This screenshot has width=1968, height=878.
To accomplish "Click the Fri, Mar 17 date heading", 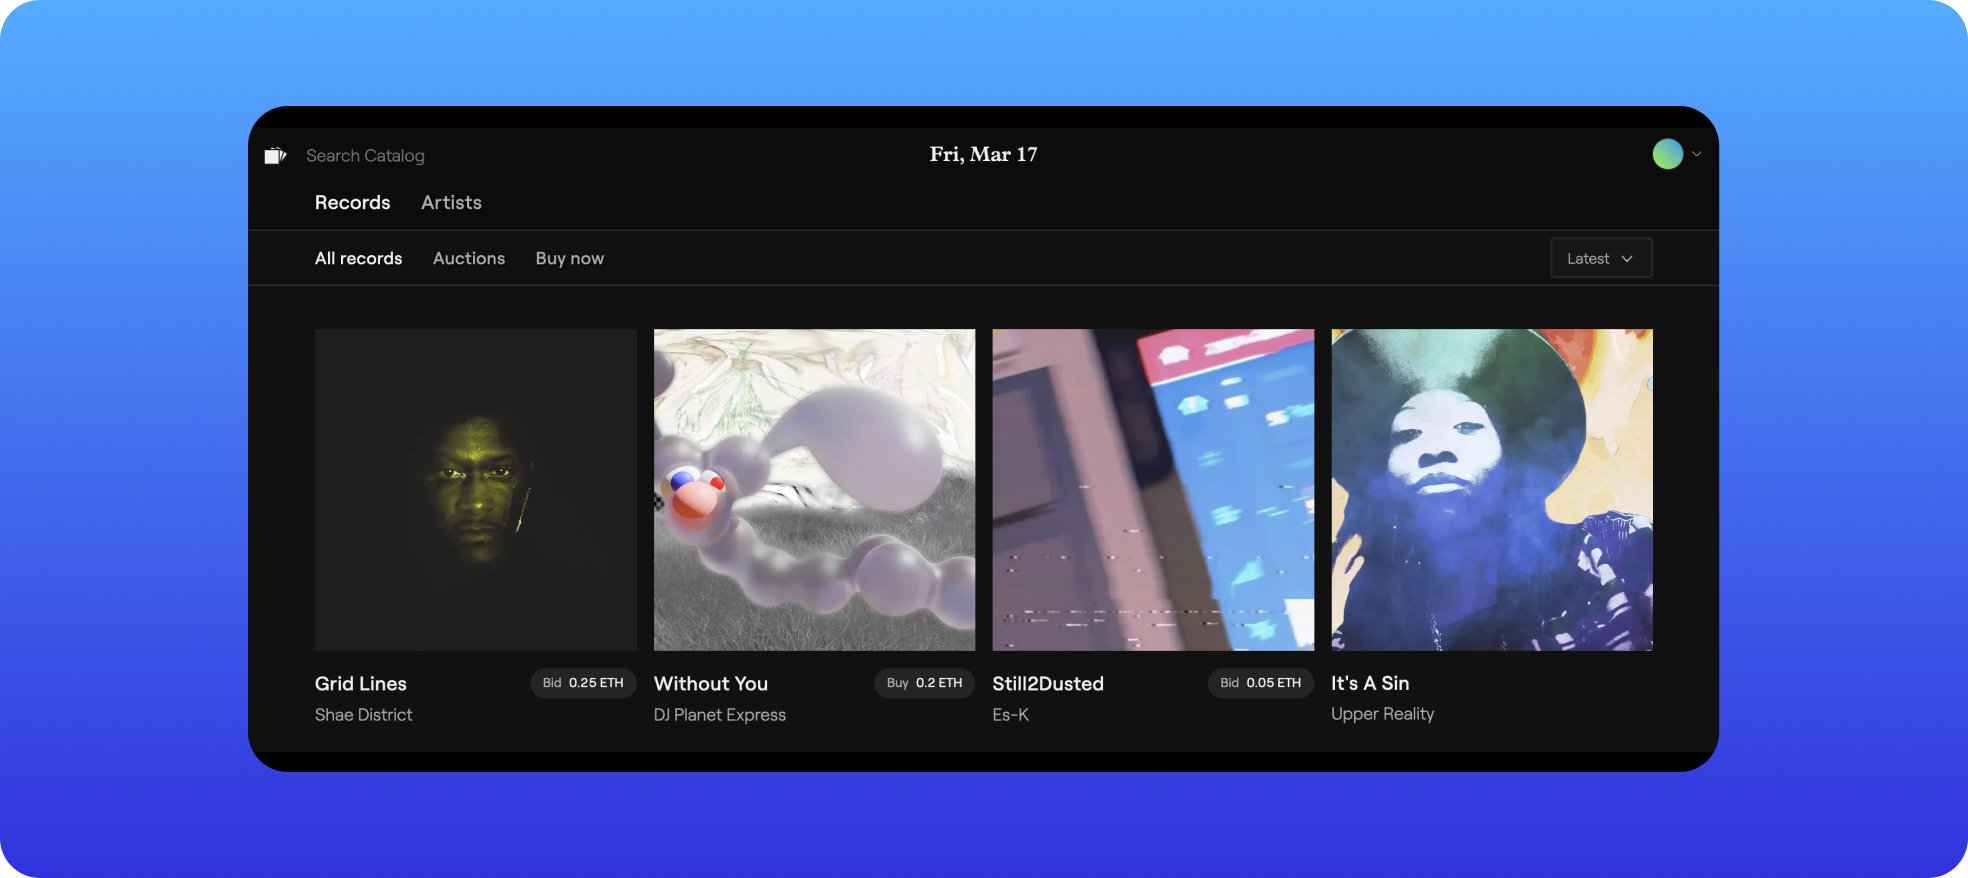I will click(983, 154).
